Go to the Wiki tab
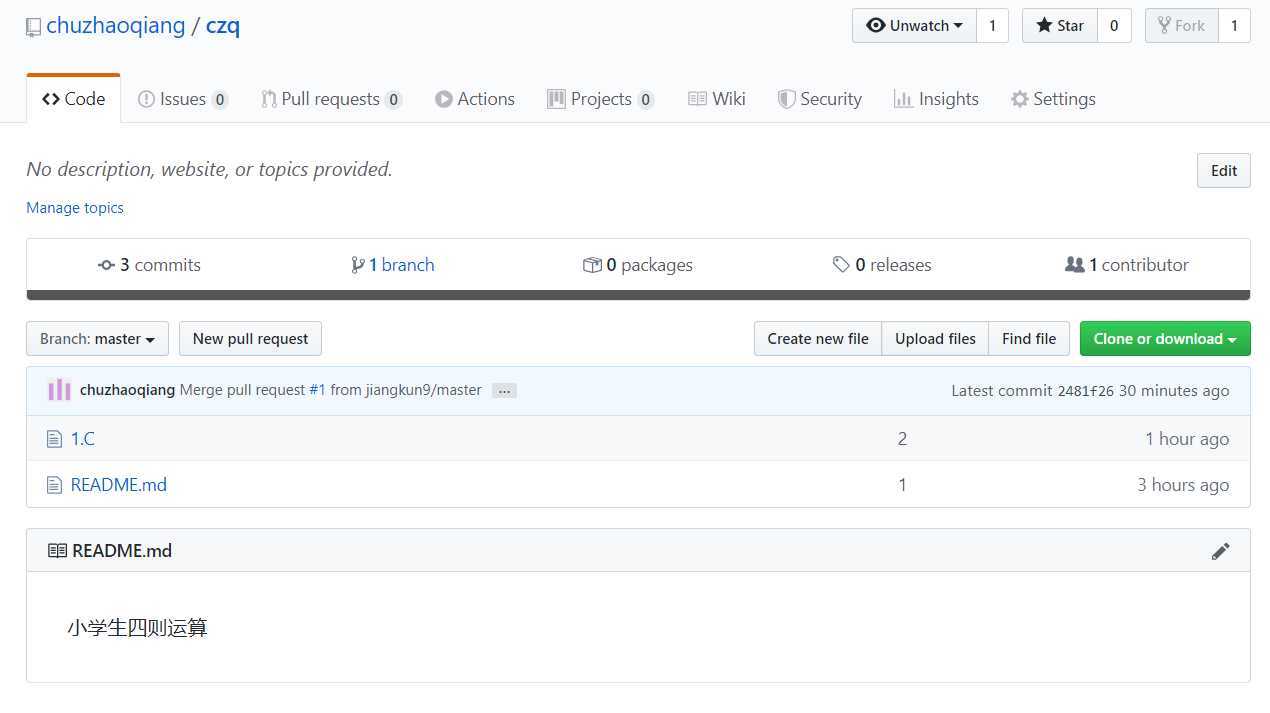The image size is (1270, 713). (x=717, y=99)
